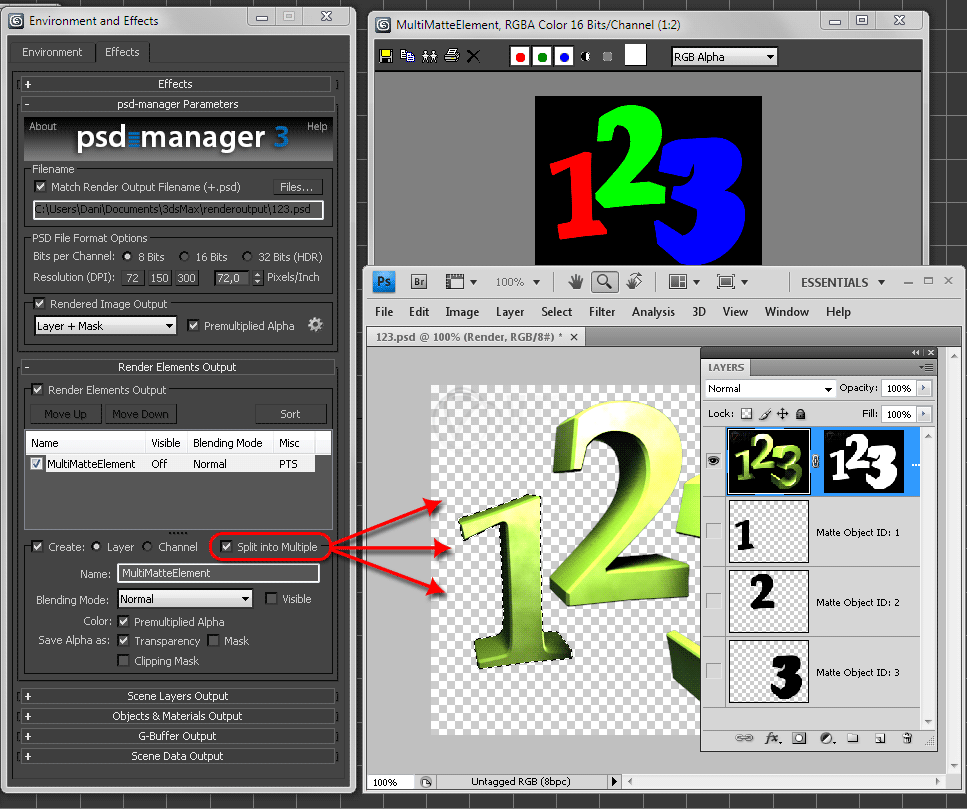Screen dimensions: 967x809
Task: Click the clone render window icon
Action: (429, 56)
